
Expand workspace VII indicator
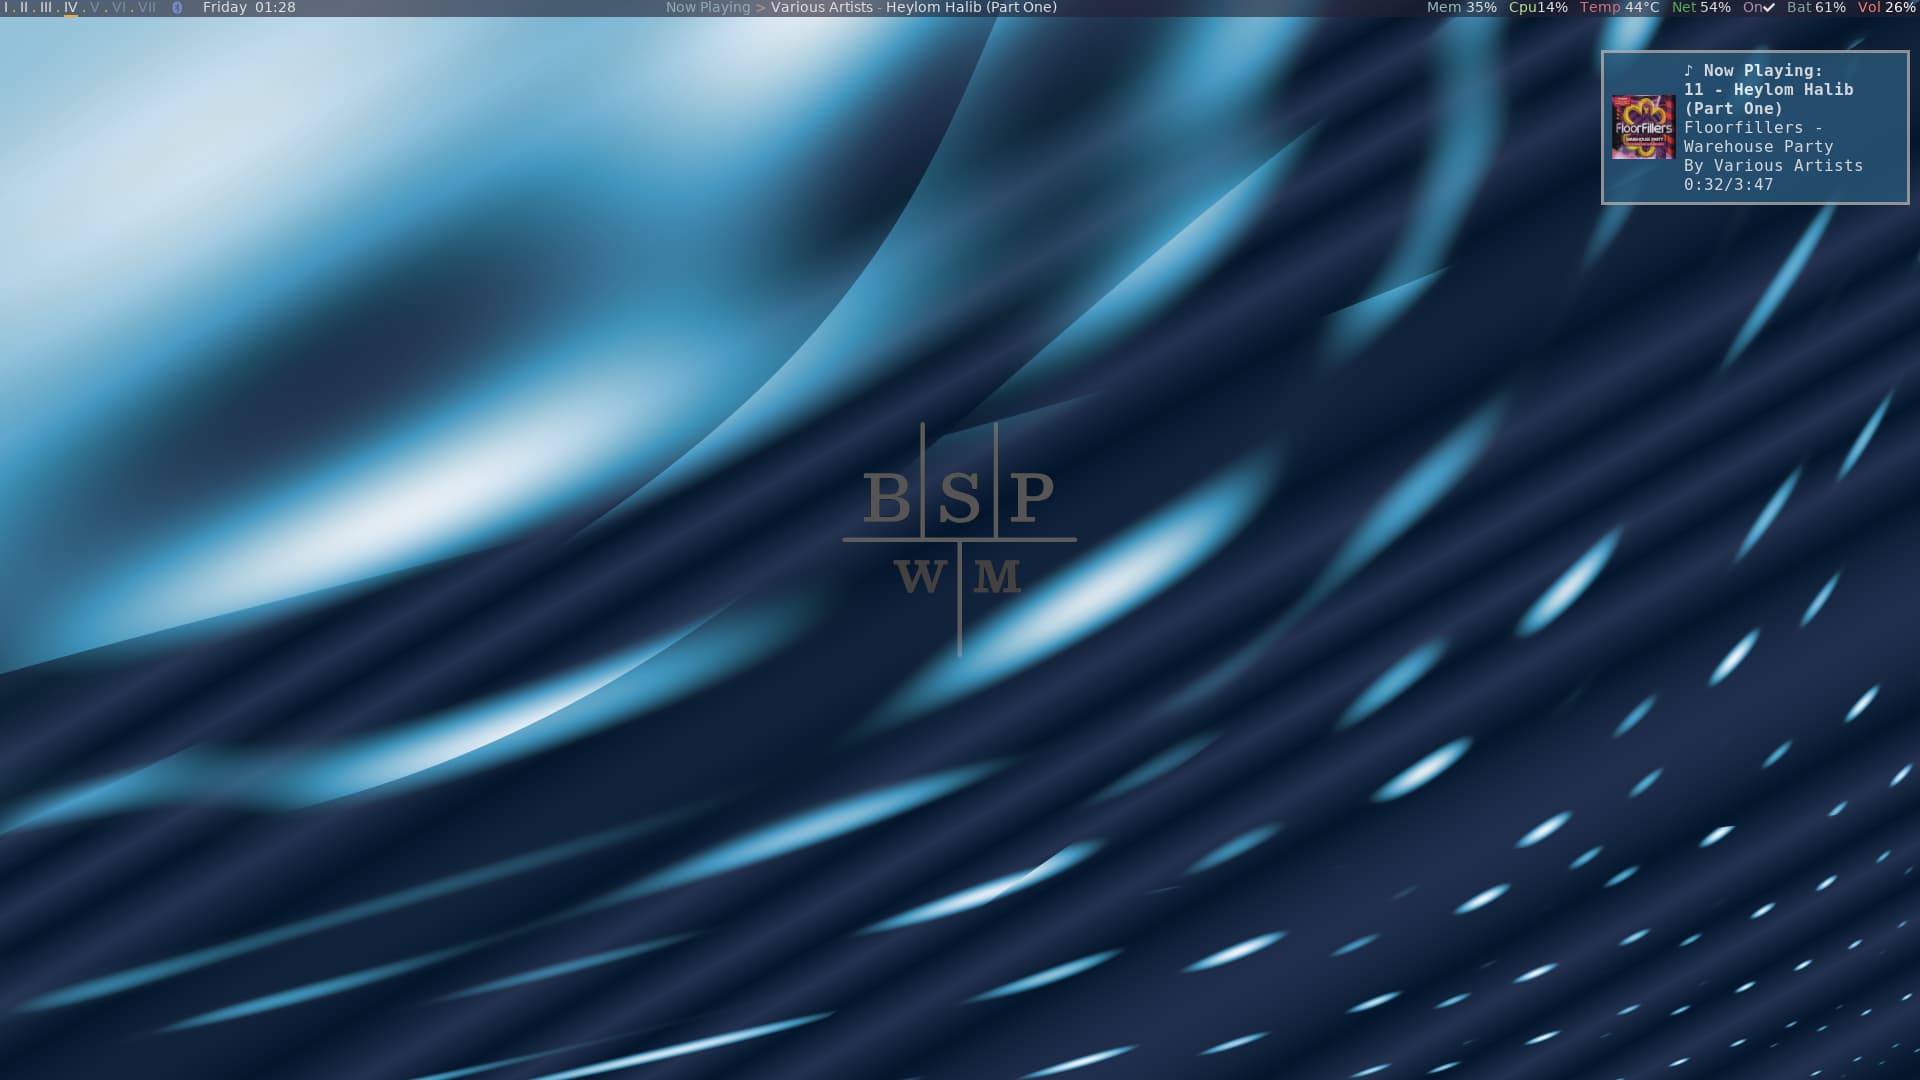pos(147,8)
